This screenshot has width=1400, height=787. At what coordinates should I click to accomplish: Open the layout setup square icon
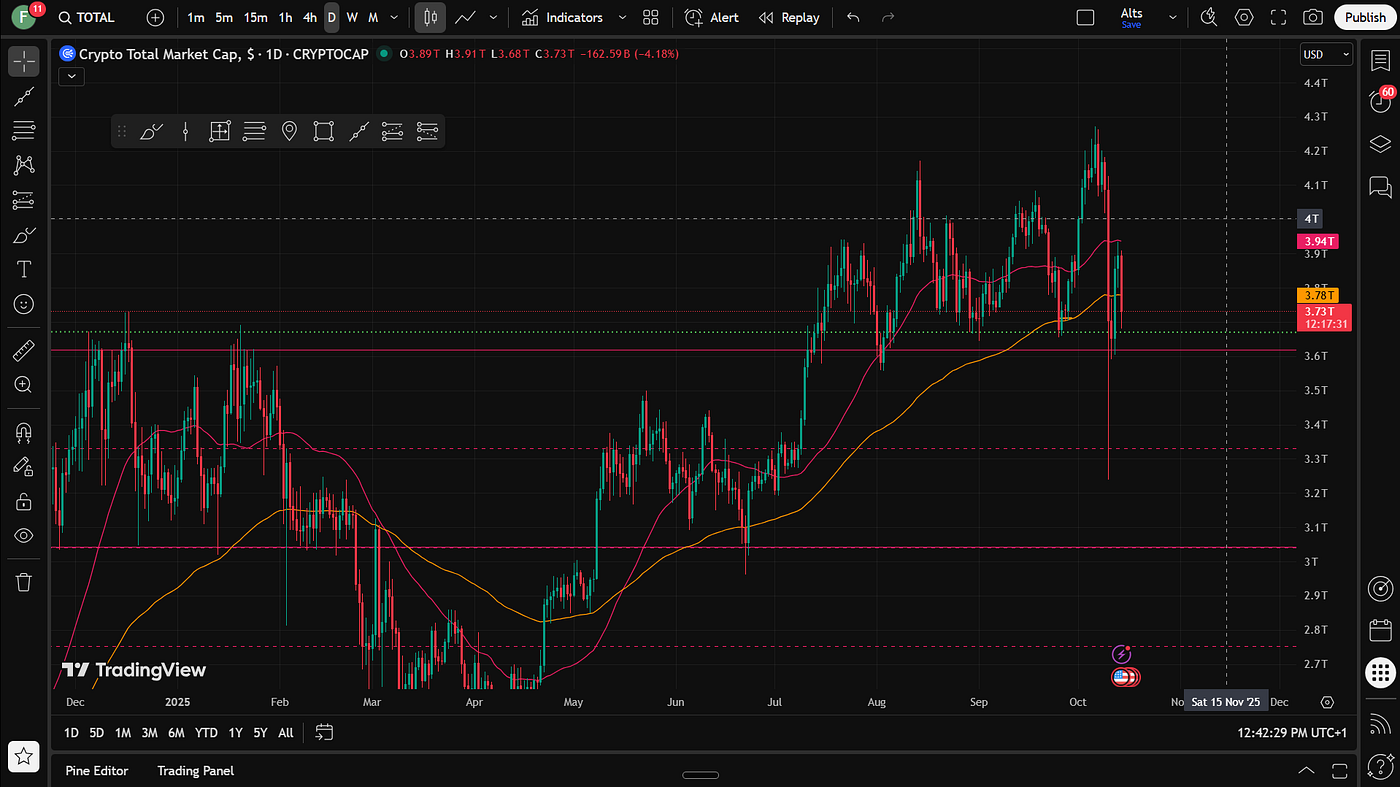[x=1085, y=17]
